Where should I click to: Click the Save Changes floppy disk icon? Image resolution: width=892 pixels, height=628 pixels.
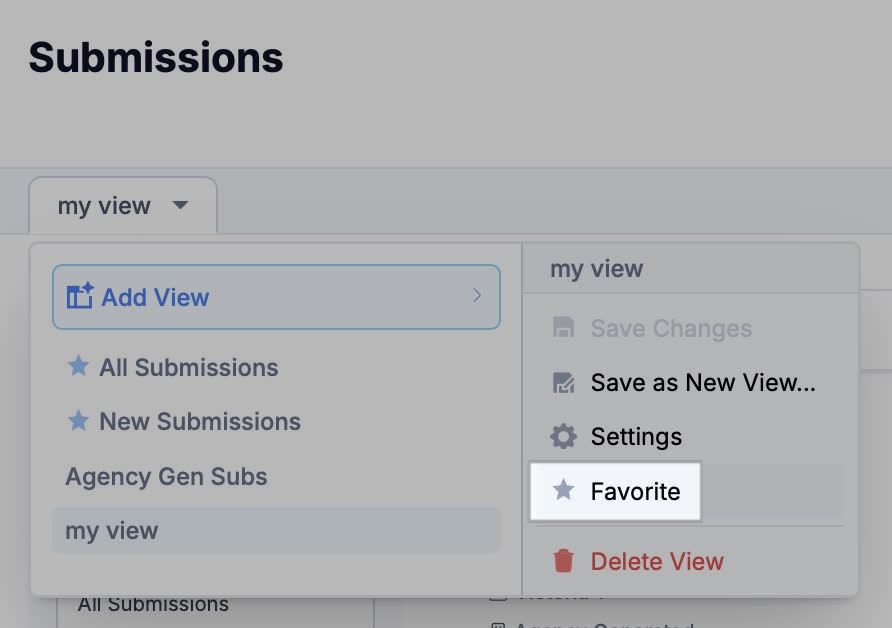pyautogui.click(x=564, y=328)
